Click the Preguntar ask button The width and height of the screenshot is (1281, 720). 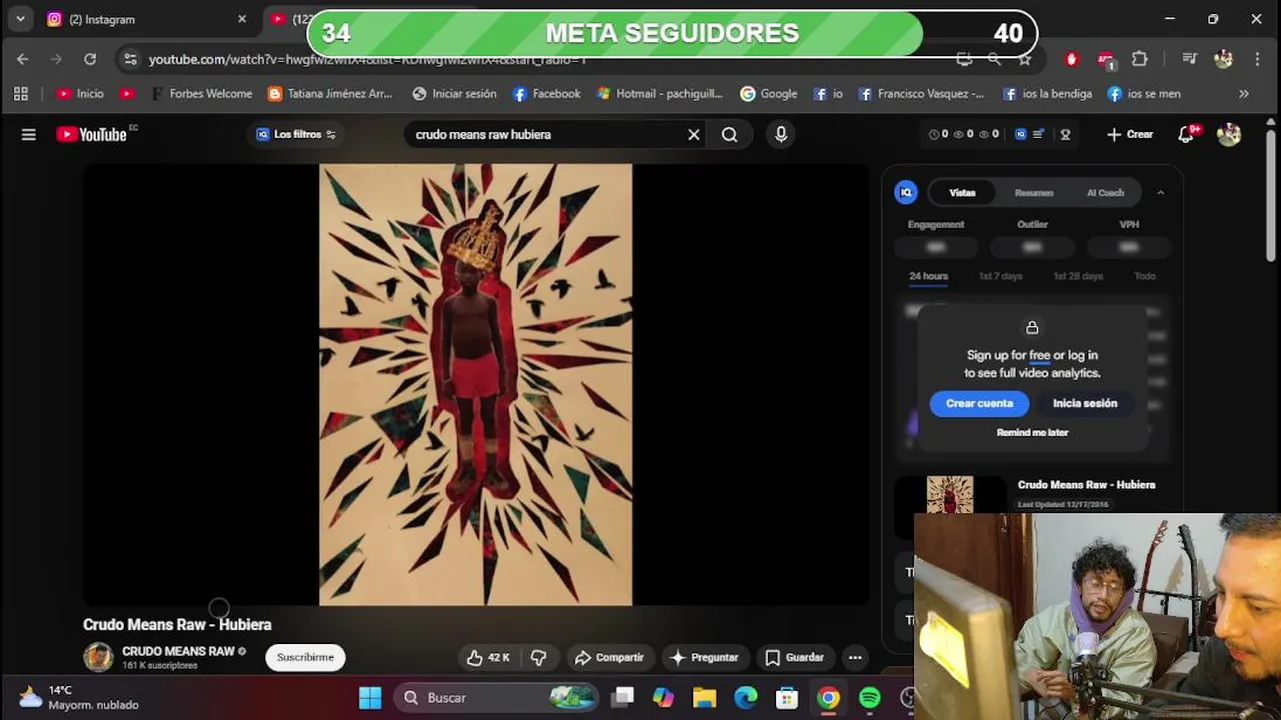[705, 657]
